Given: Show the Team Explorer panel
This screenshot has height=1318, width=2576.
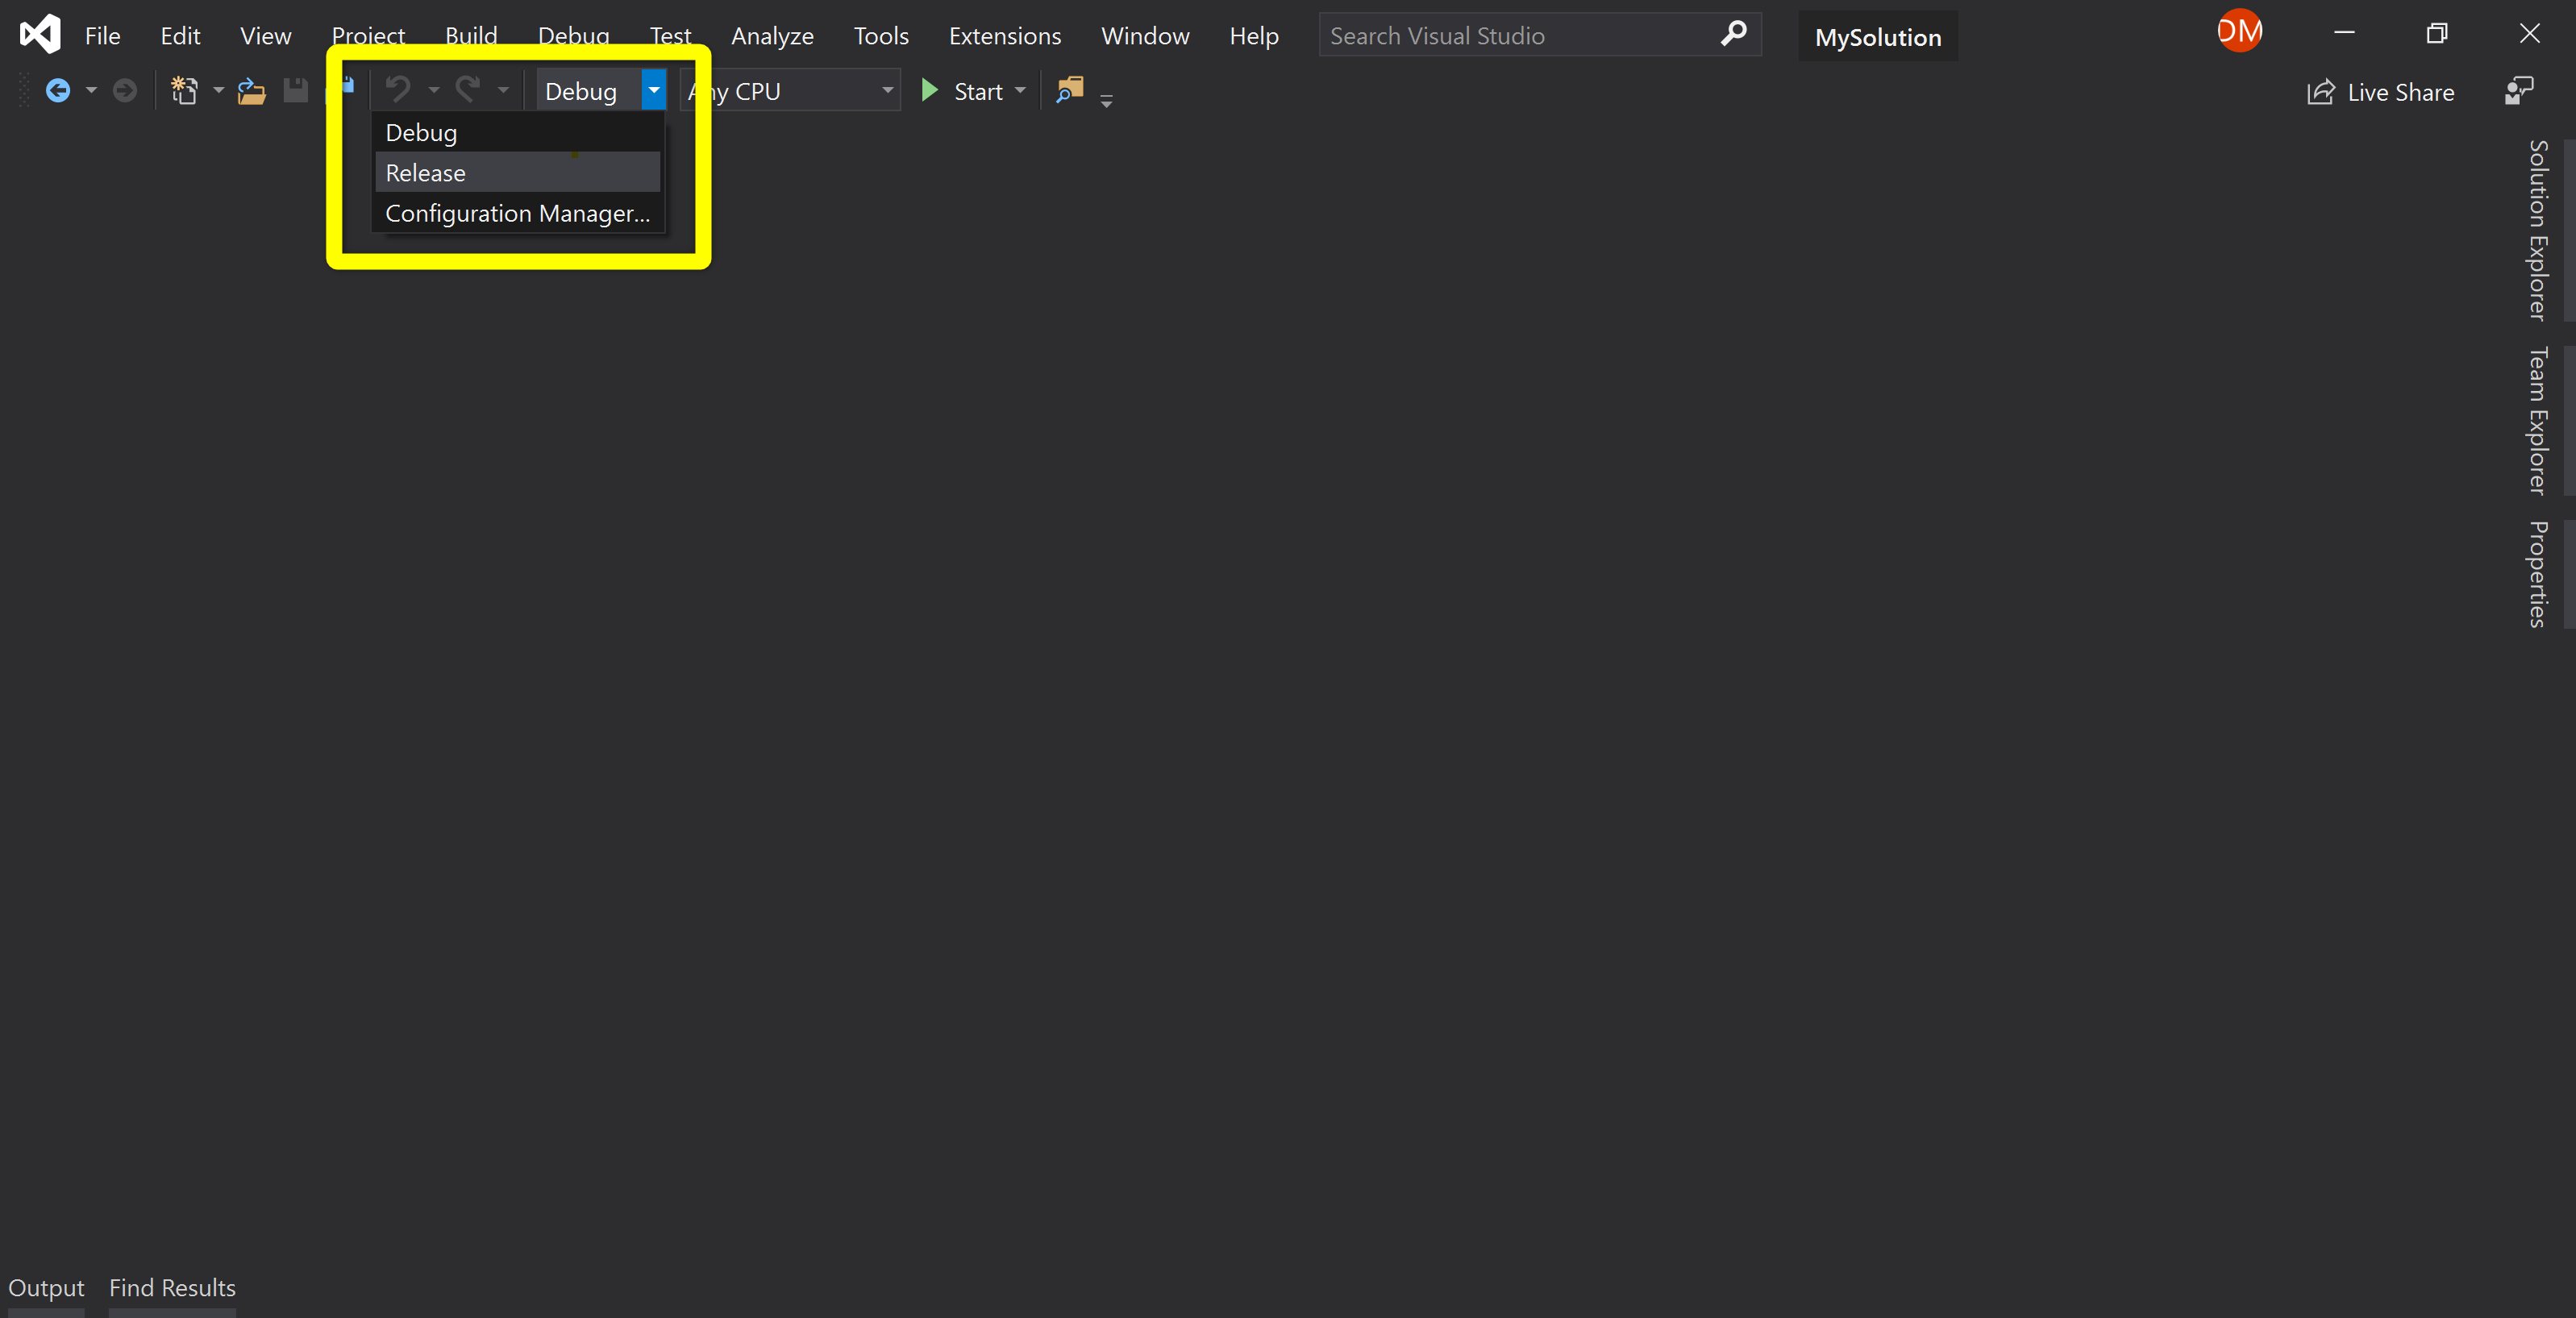Looking at the screenshot, I should pyautogui.click(x=2537, y=420).
